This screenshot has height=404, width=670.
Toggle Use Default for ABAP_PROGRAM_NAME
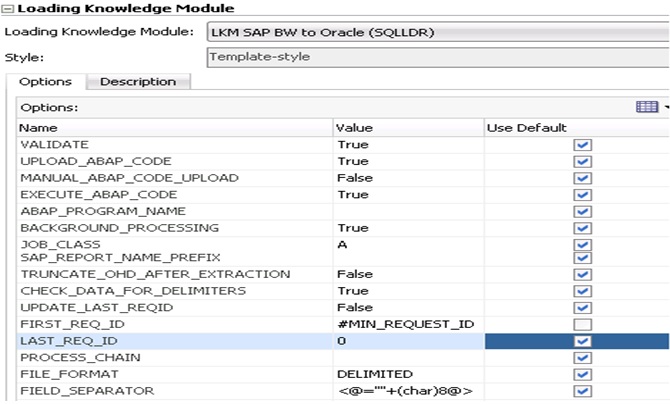click(582, 212)
